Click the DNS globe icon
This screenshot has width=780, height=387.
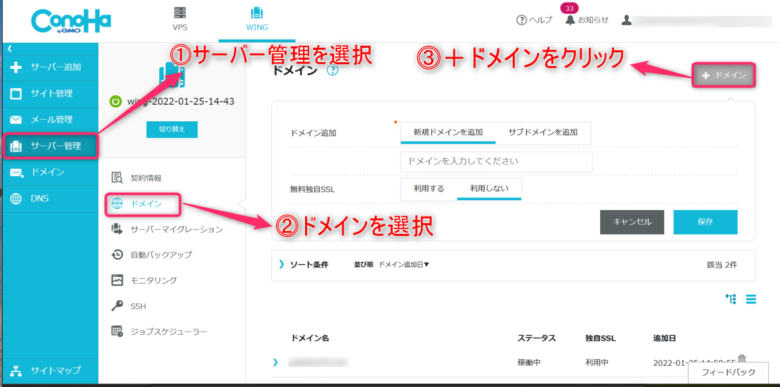pos(16,198)
